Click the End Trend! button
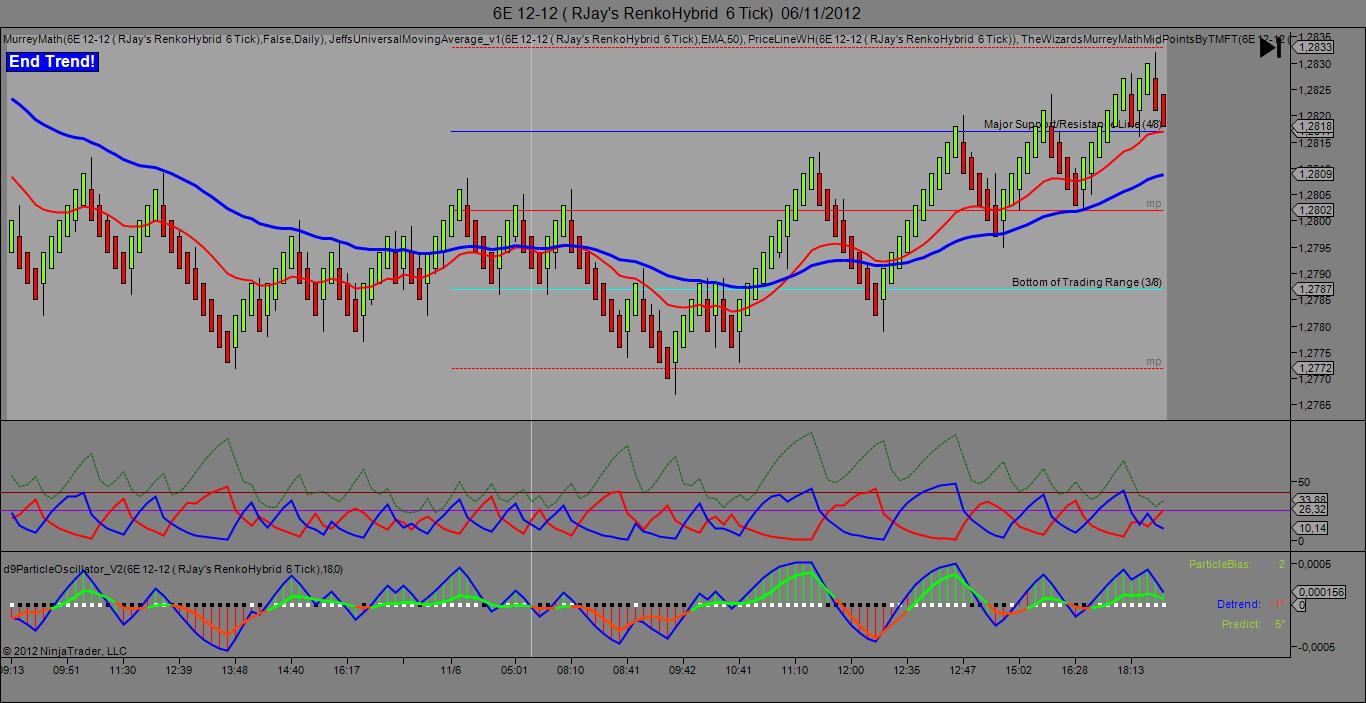The width and height of the screenshot is (1366, 703). point(53,62)
